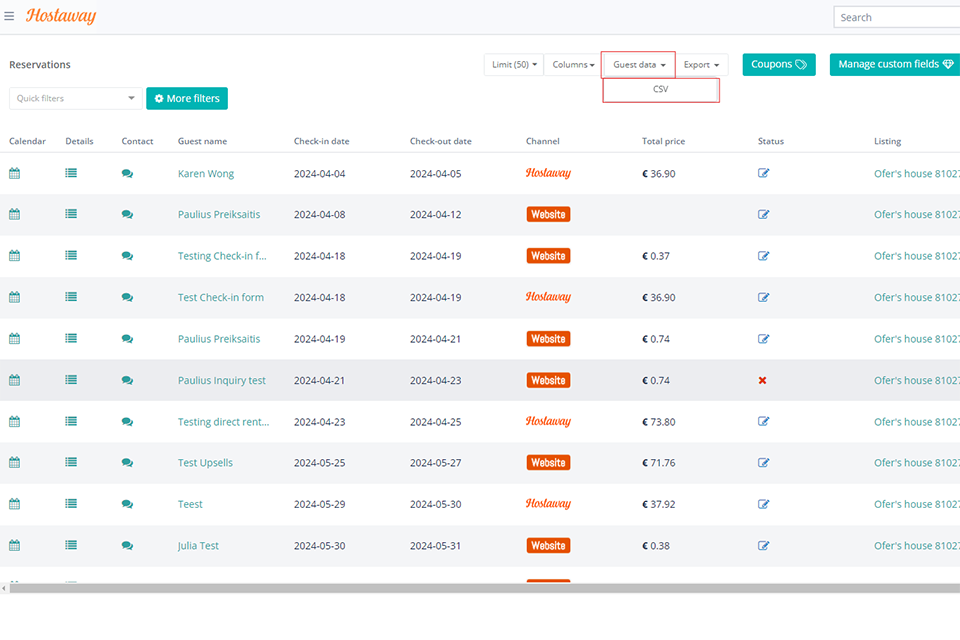Expand the Quick filters combo box
This screenshot has height=640, width=960.
[75, 98]
